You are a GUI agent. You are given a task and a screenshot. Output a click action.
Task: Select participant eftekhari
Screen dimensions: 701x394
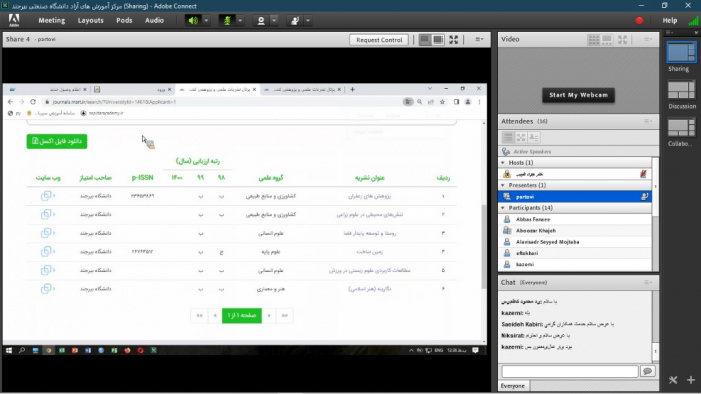(x=575, y=253)
